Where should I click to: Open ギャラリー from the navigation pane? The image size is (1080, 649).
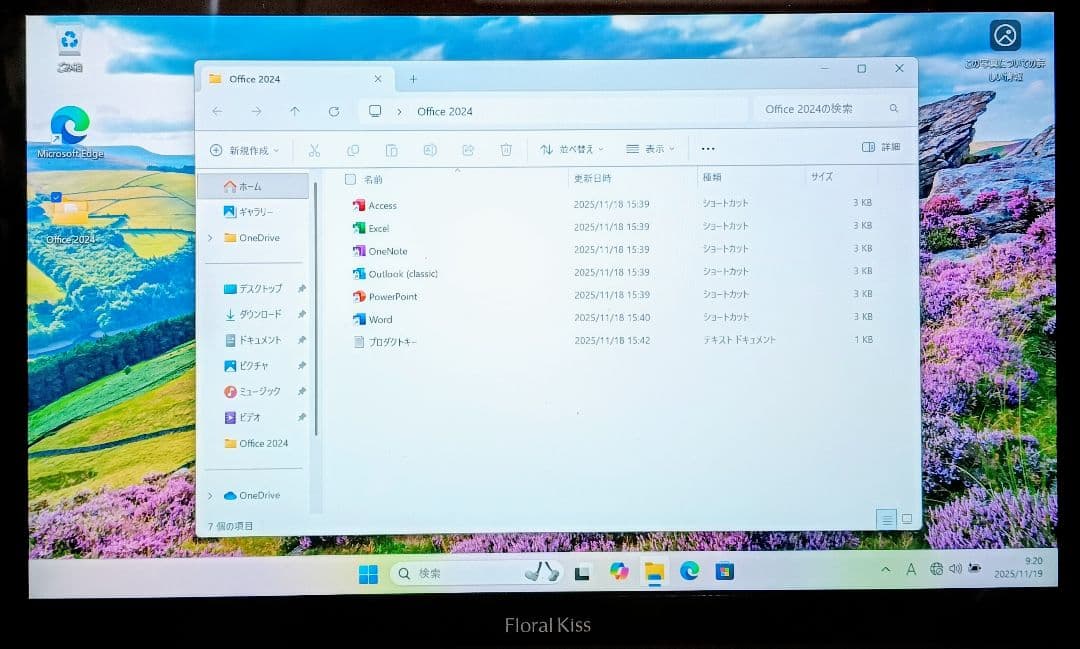(253, 211)
